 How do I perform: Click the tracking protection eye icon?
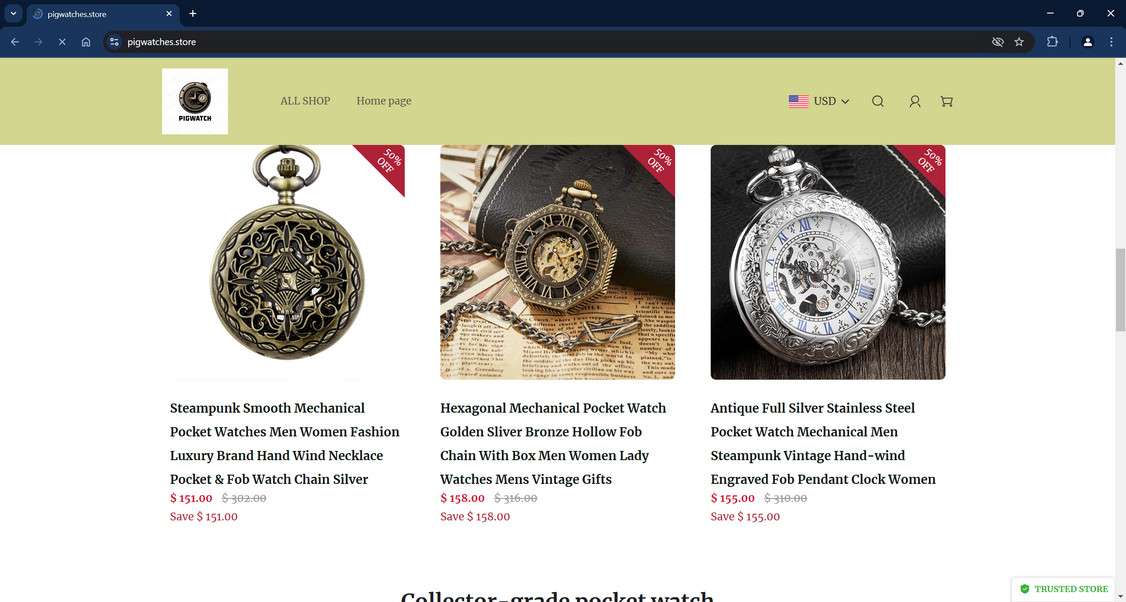997,42
